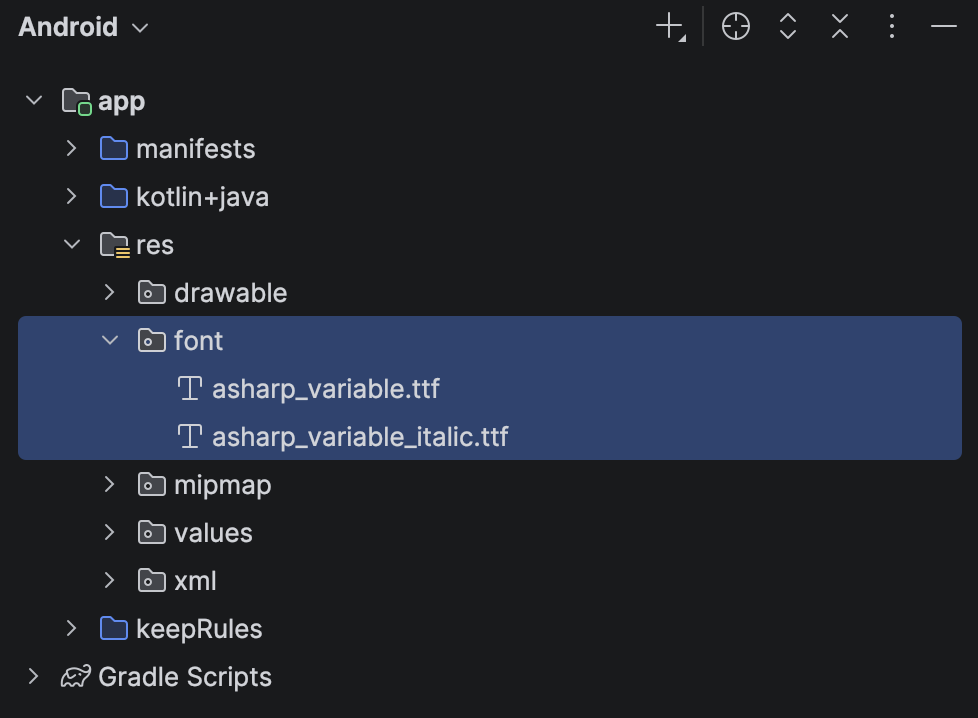Select the manifests tree row
Screen dimensions: 978x718
pos(490,148)
